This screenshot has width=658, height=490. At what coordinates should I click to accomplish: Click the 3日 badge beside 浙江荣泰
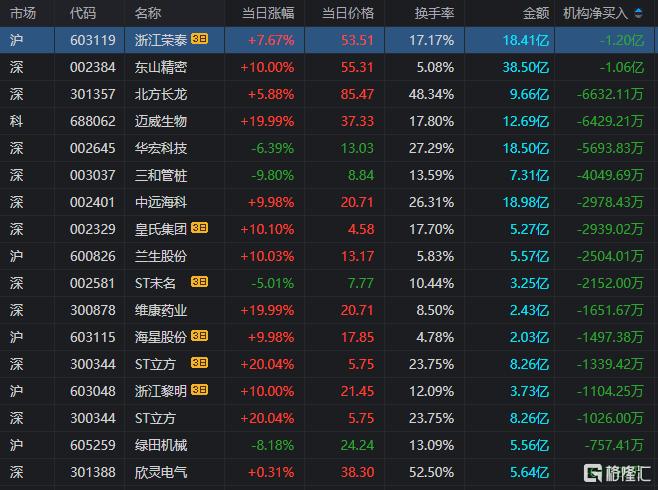point(199,39)
